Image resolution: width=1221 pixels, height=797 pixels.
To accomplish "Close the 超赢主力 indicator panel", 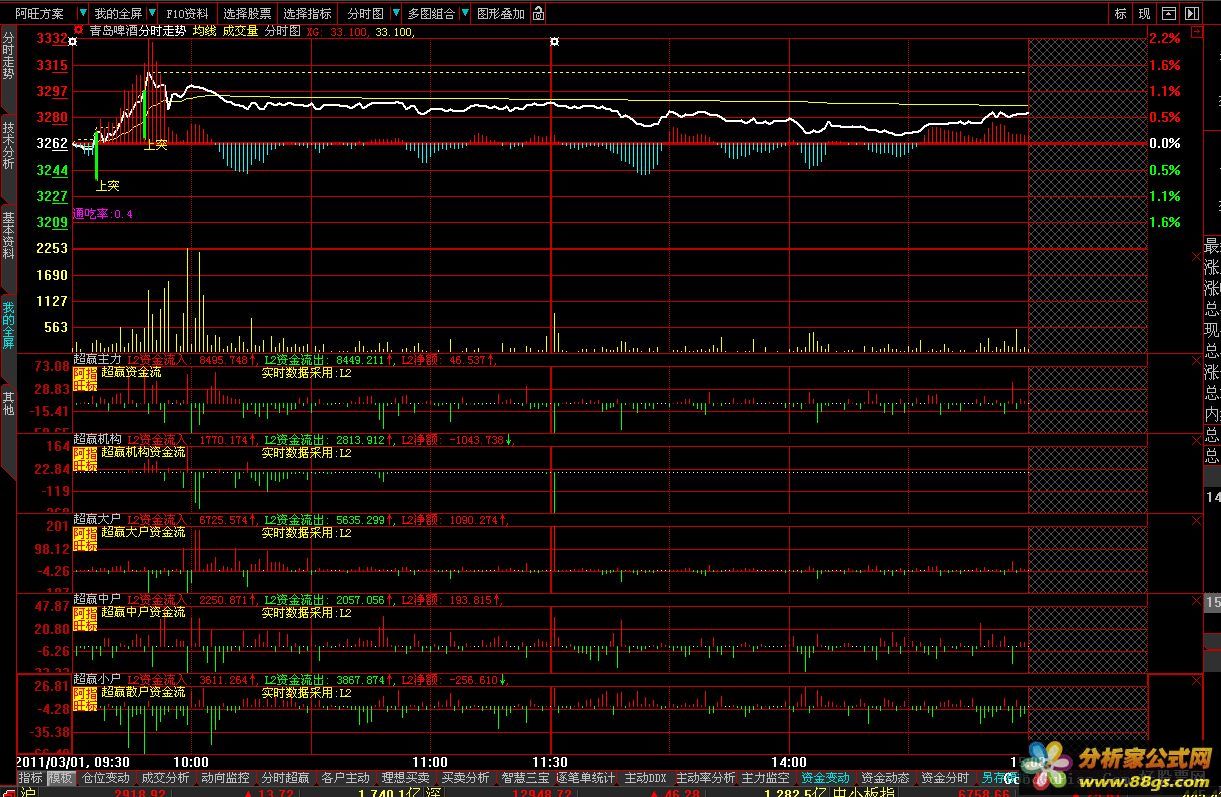I will 1198,359.
